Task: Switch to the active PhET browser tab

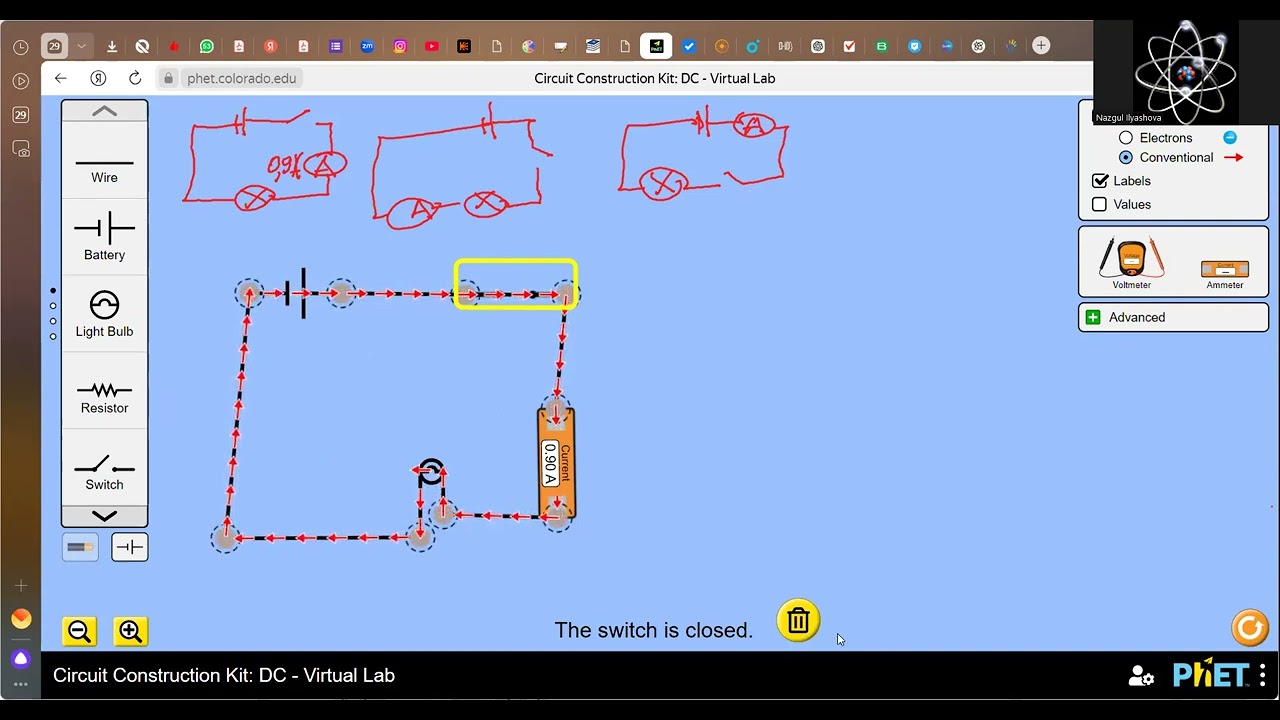Action: [x=656, y=46]
